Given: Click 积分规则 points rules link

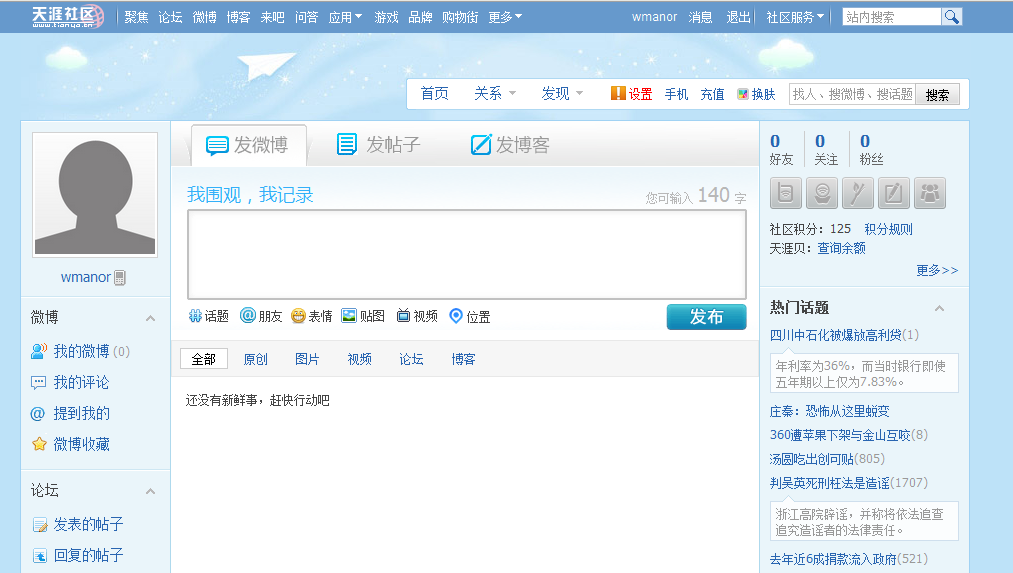Looking at the screenshot, I should coord(888,229).
